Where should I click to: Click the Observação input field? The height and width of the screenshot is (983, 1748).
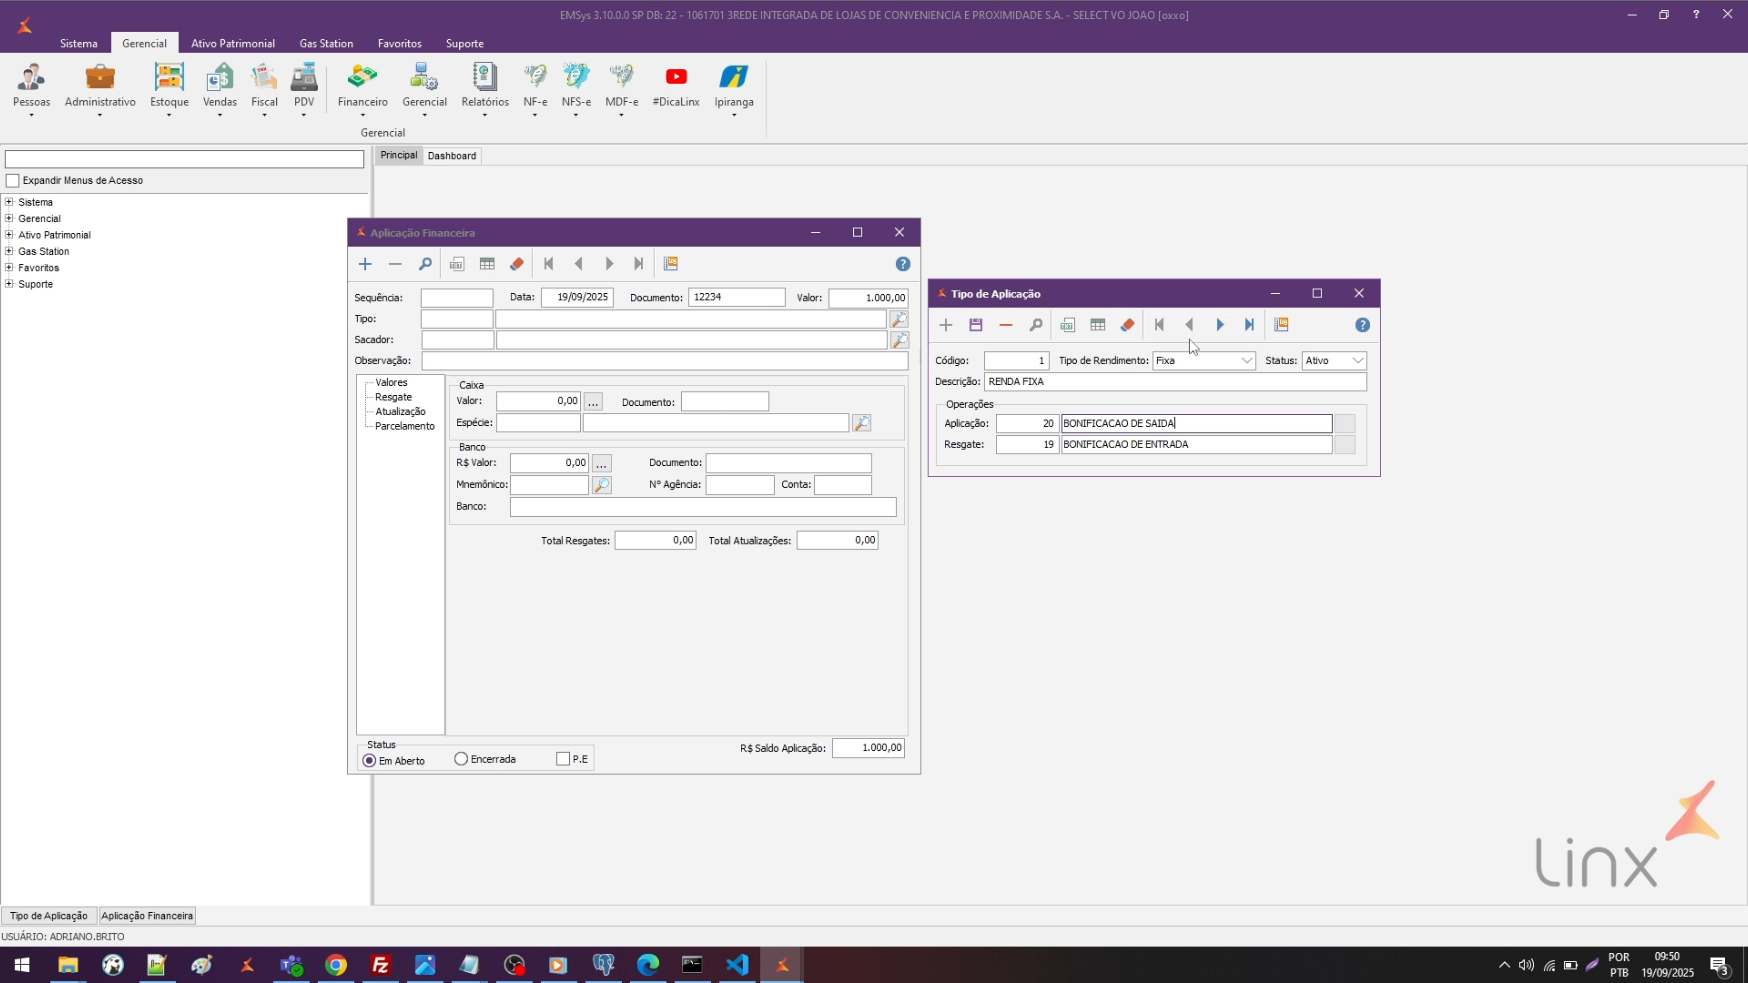(x=664, y=361)
